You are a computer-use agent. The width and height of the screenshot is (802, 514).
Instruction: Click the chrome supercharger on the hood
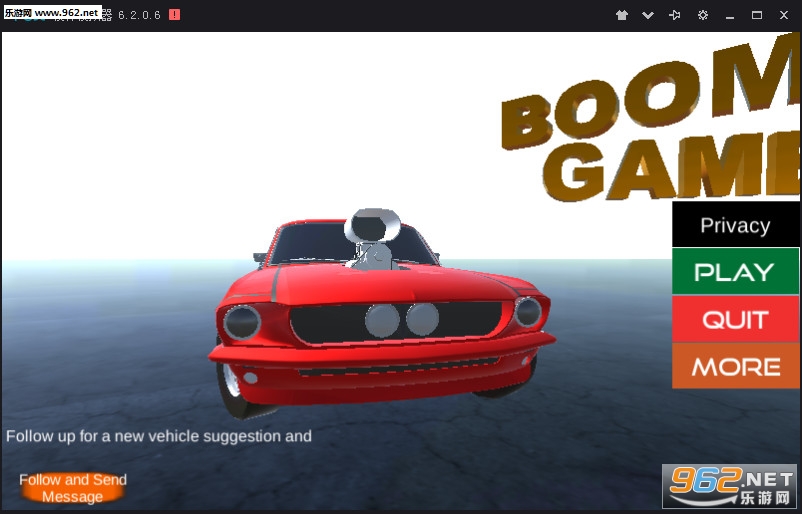tap(370, 238)
